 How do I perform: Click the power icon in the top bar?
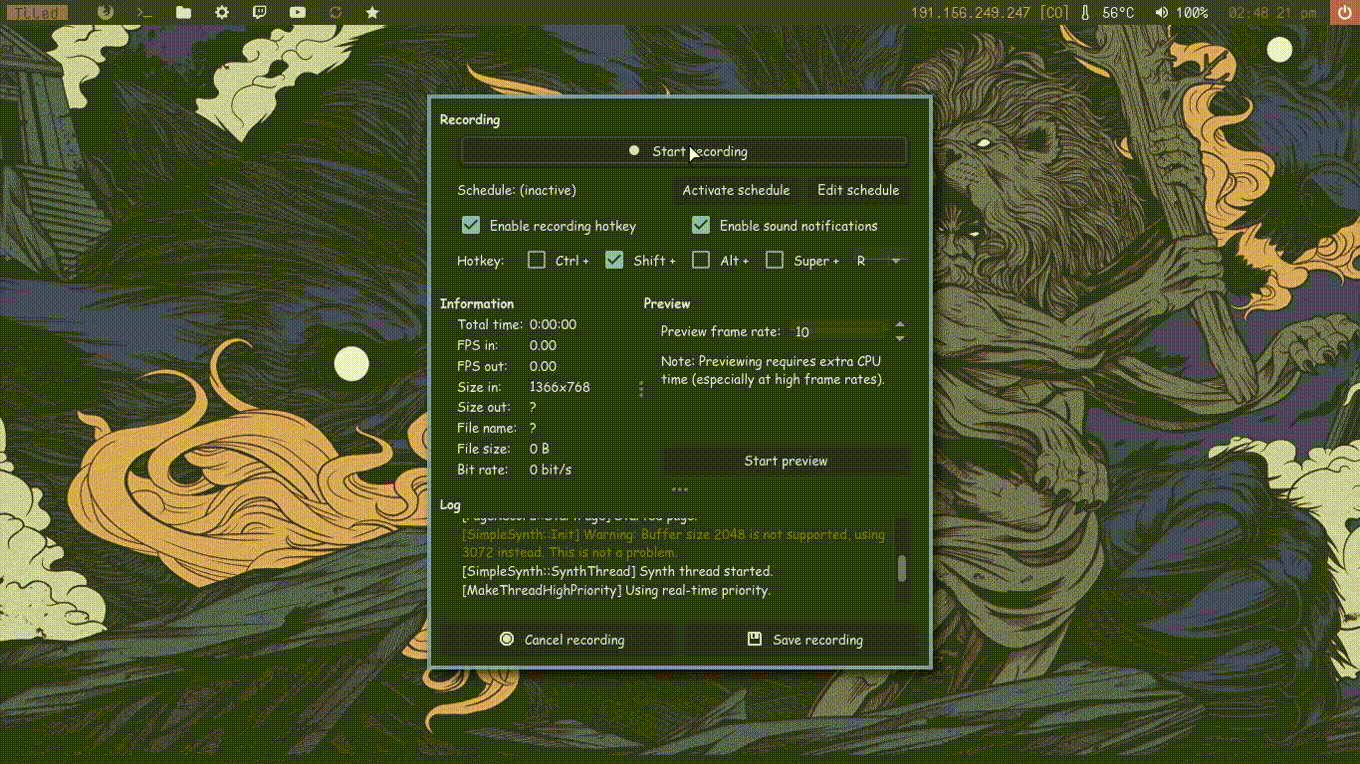click(x=1345, y=13)
